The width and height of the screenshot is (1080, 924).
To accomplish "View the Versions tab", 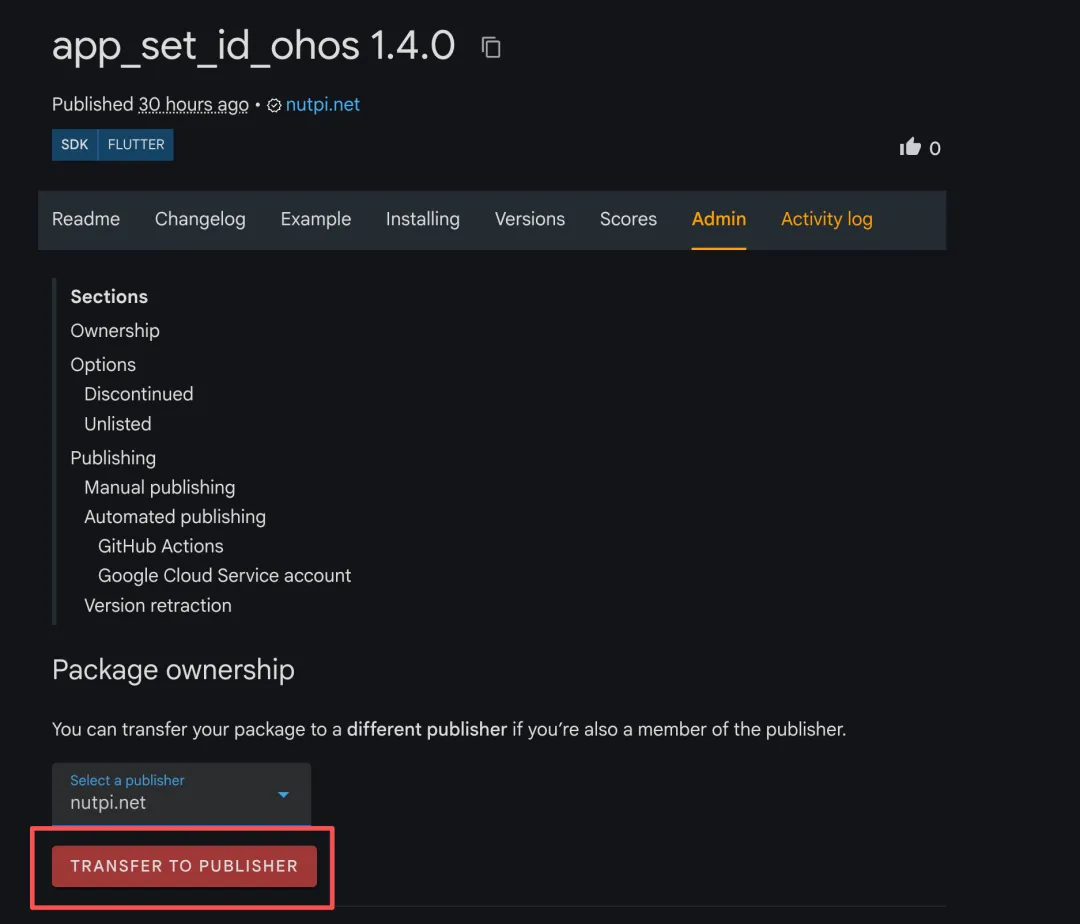I will click(x=530, y=219).
